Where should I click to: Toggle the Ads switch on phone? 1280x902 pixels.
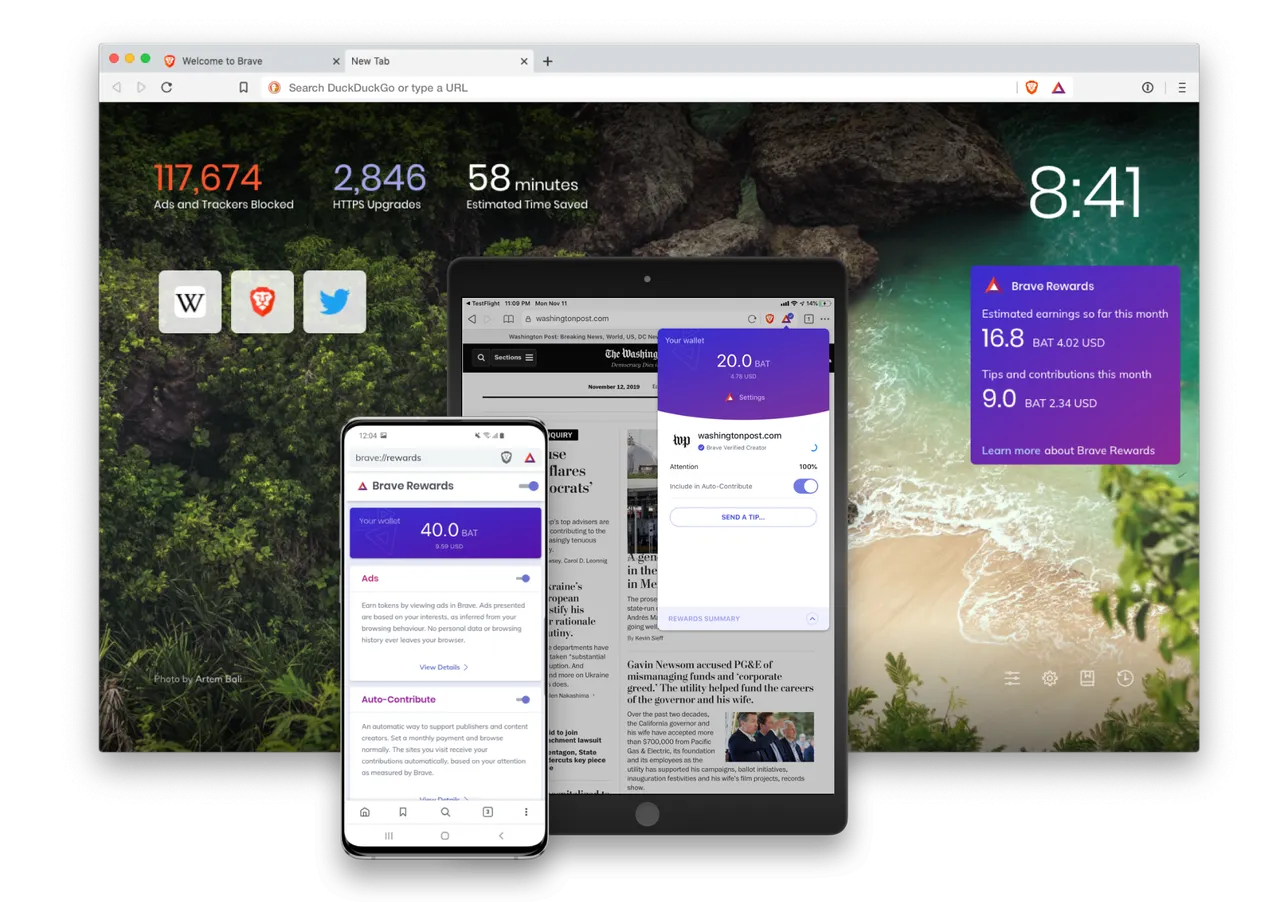coord(523,578)
